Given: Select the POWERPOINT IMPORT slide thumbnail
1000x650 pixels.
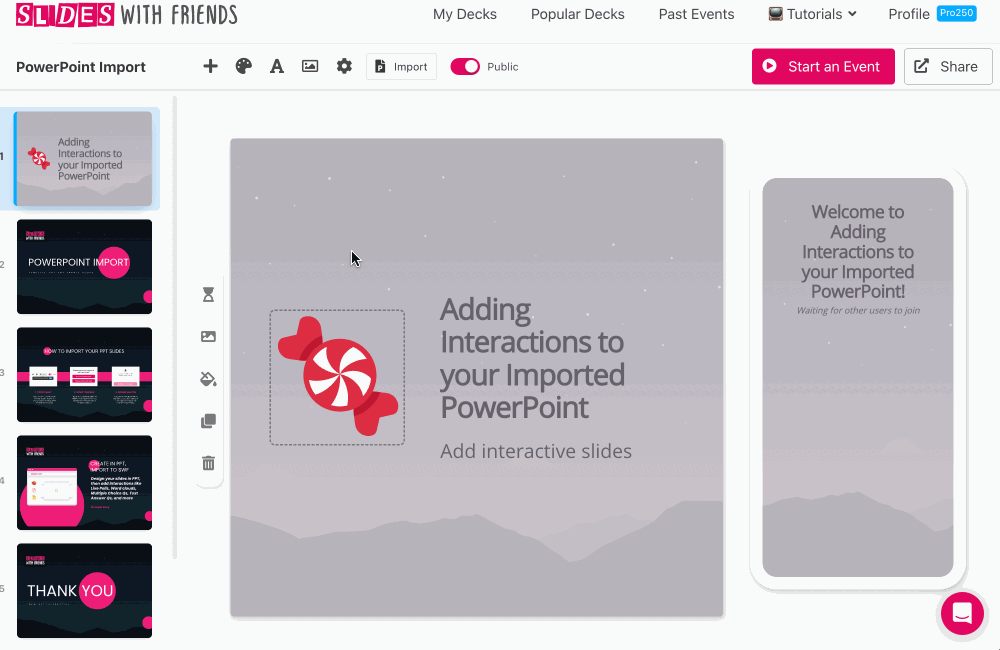Looking at the screenshot, I should point(84,267).
